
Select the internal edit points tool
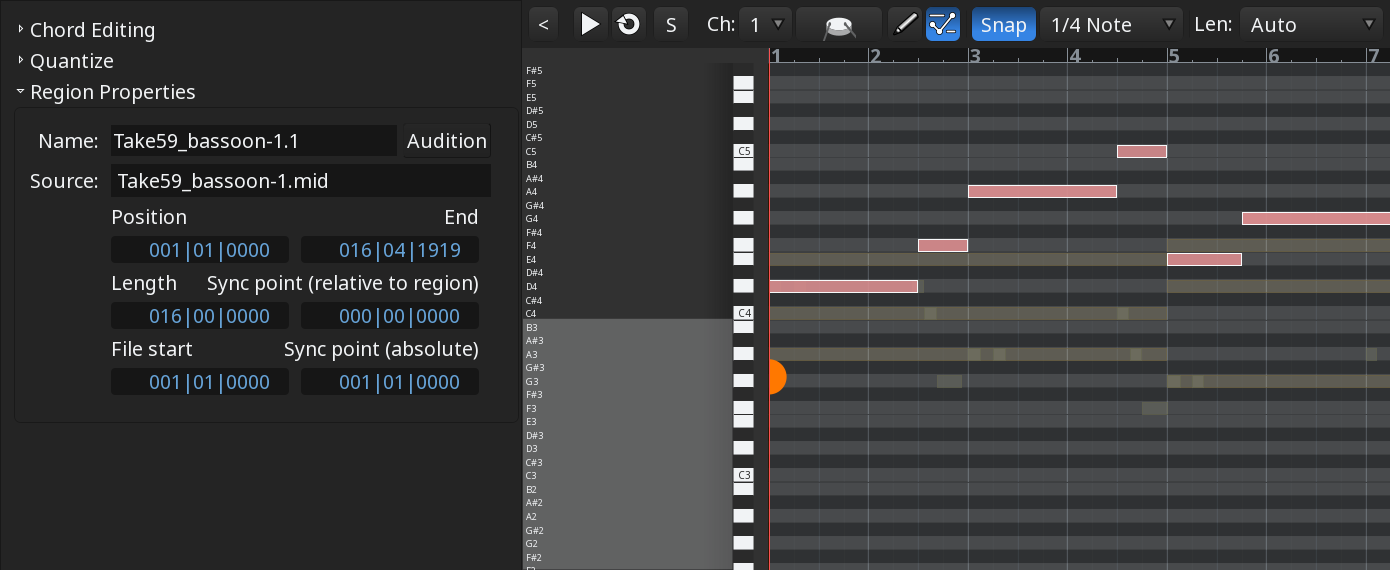pos(942,24)
